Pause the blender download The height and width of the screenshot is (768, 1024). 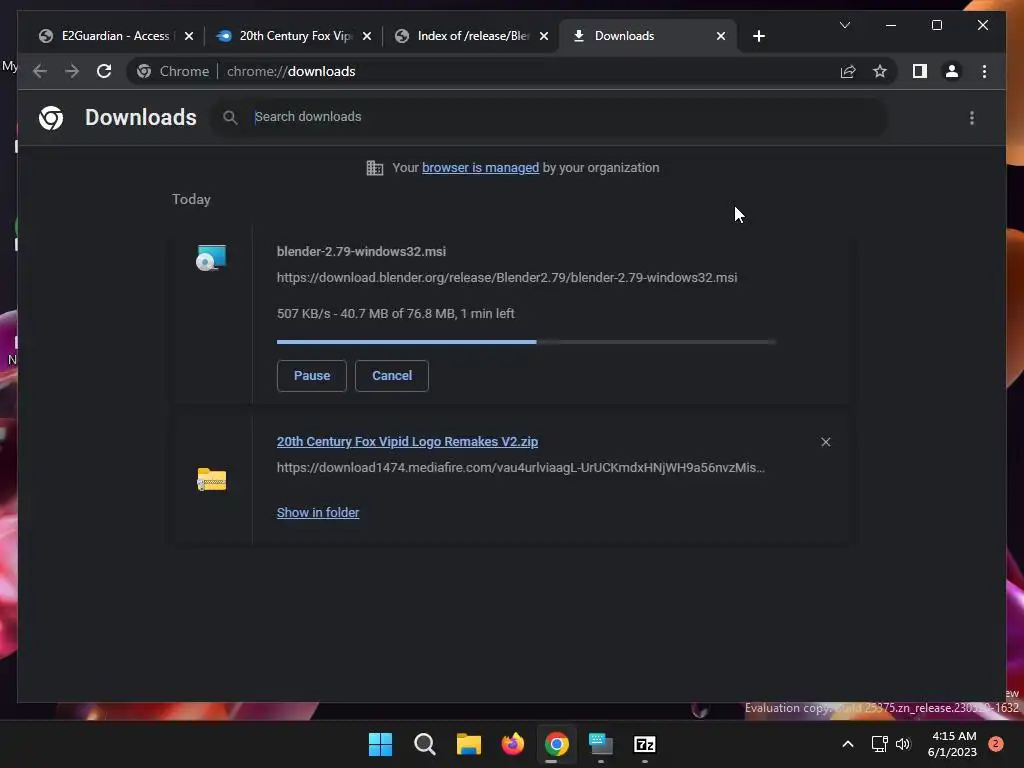tap(312, 376)
